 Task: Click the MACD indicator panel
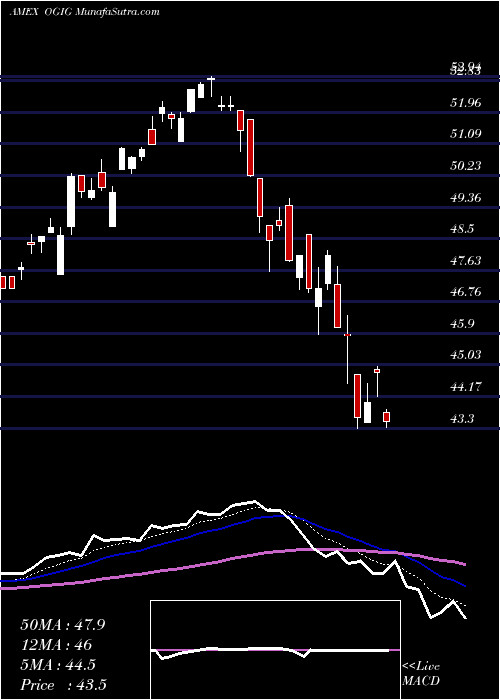[x=275, y=650]
